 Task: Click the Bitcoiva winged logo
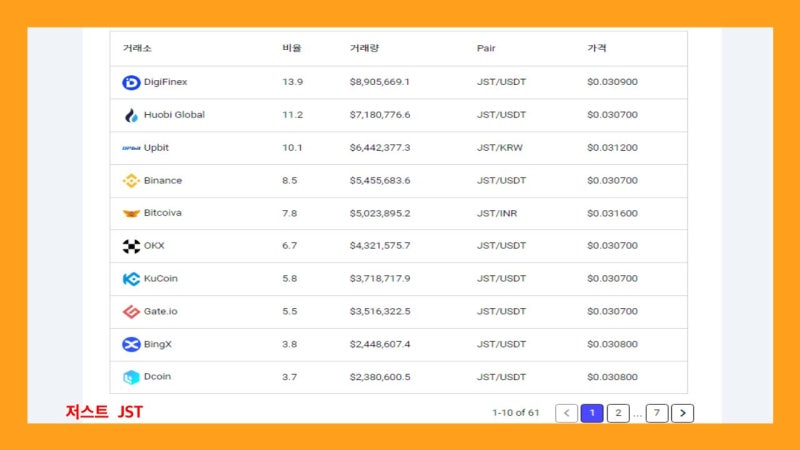click(131, 213)
